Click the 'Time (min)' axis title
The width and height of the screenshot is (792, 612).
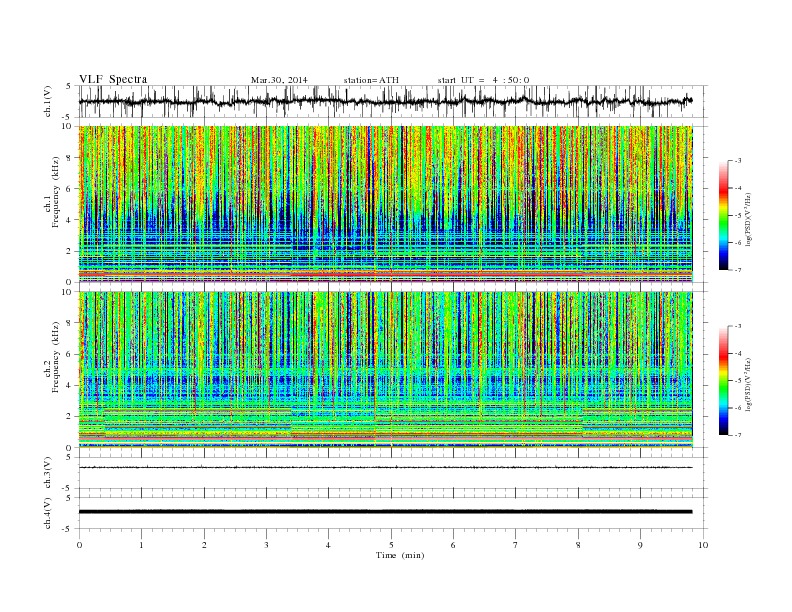tap(400, 555)
